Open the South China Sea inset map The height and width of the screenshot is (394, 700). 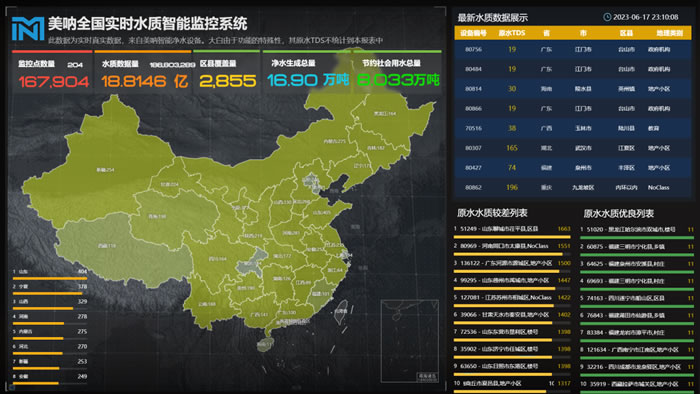(x=410, y=340)
